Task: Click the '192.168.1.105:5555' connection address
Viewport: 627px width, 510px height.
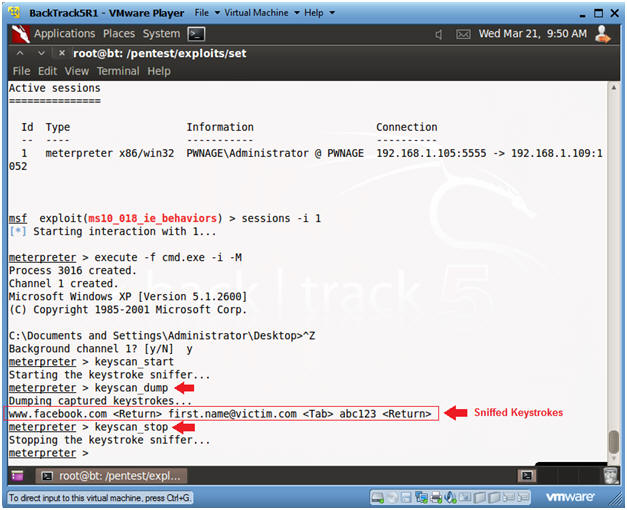Action: 431,153
